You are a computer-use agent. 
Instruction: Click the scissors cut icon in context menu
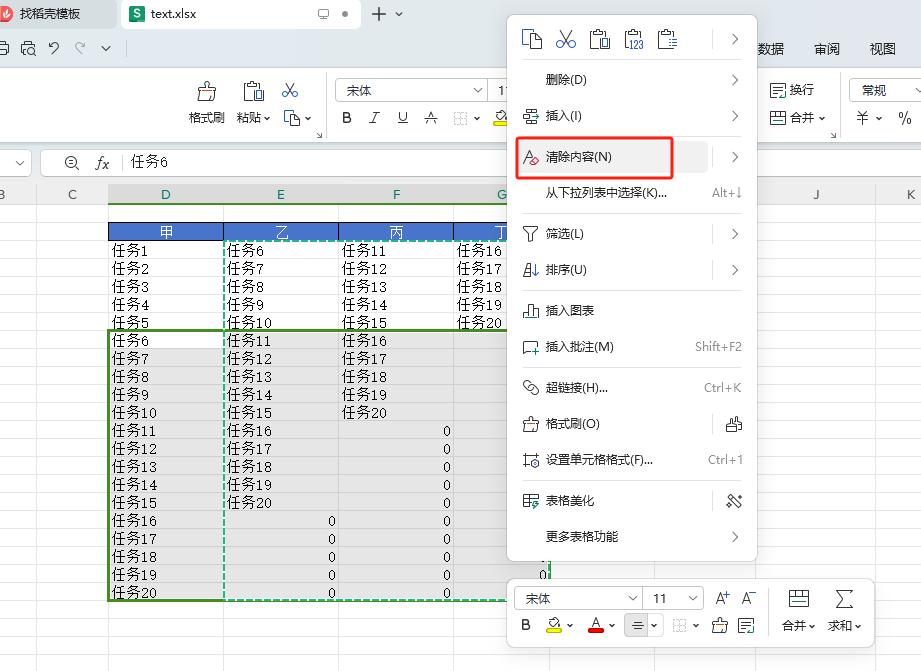pyautogui.click(x=566, y=39)
